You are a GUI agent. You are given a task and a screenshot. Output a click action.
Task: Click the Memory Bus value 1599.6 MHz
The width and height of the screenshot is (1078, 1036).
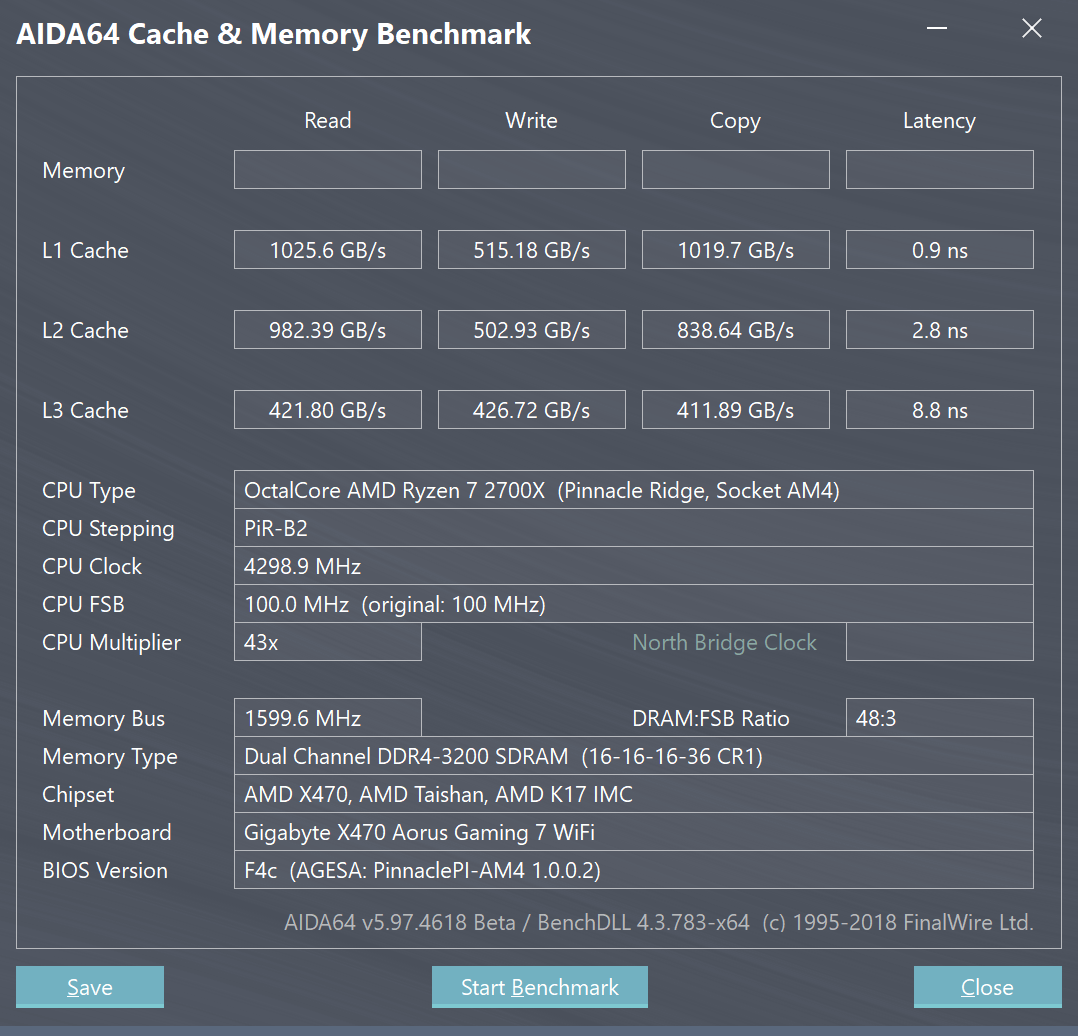tap(328, 718)
